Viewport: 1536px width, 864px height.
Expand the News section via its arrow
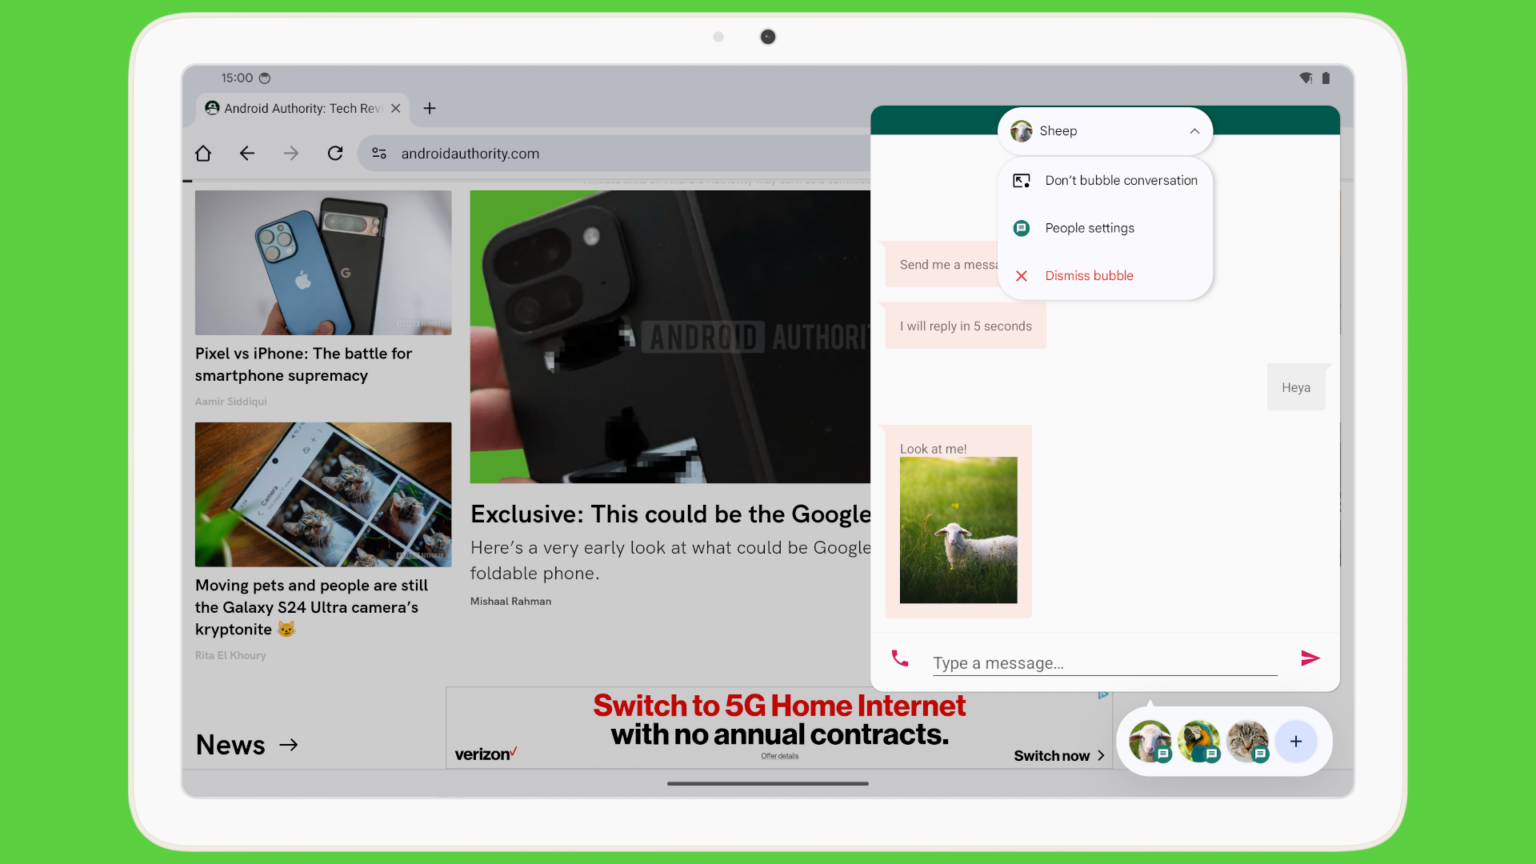(x=288, y=744)
